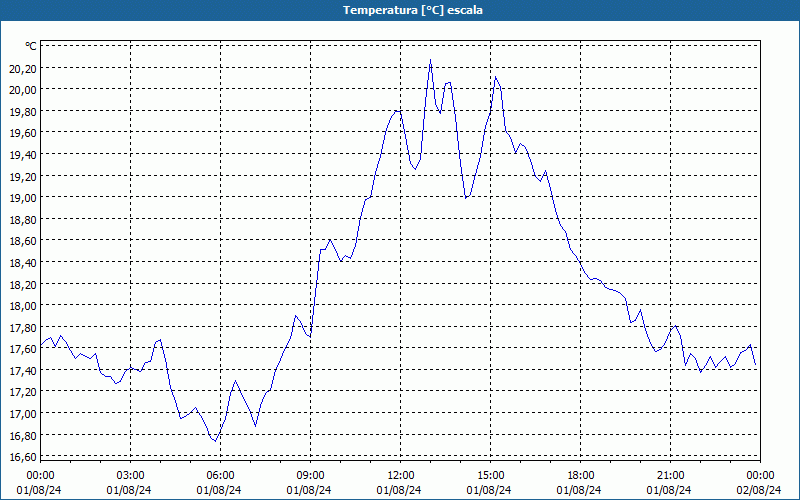Viewport: 800px width, 500px height.
Task: Click the 19,00 temperature tick label
Action: 23,197
